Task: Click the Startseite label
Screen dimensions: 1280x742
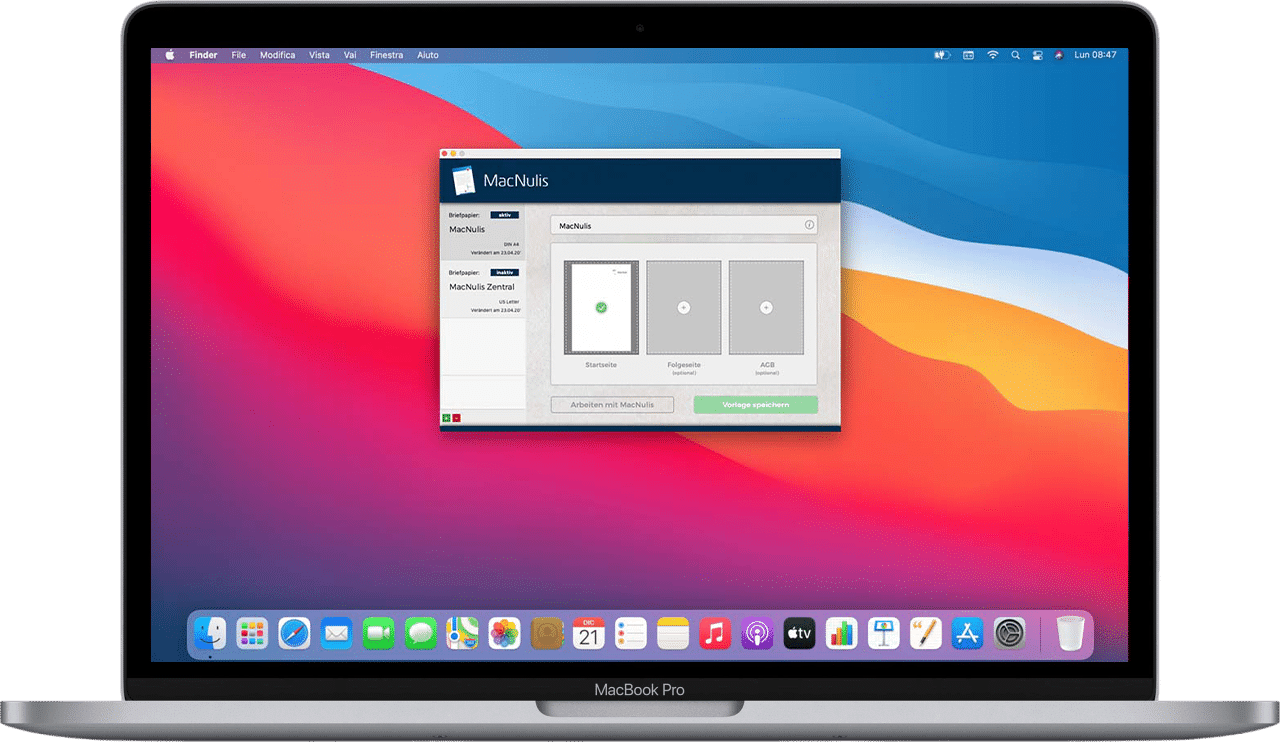Action: tap(601, 365)
